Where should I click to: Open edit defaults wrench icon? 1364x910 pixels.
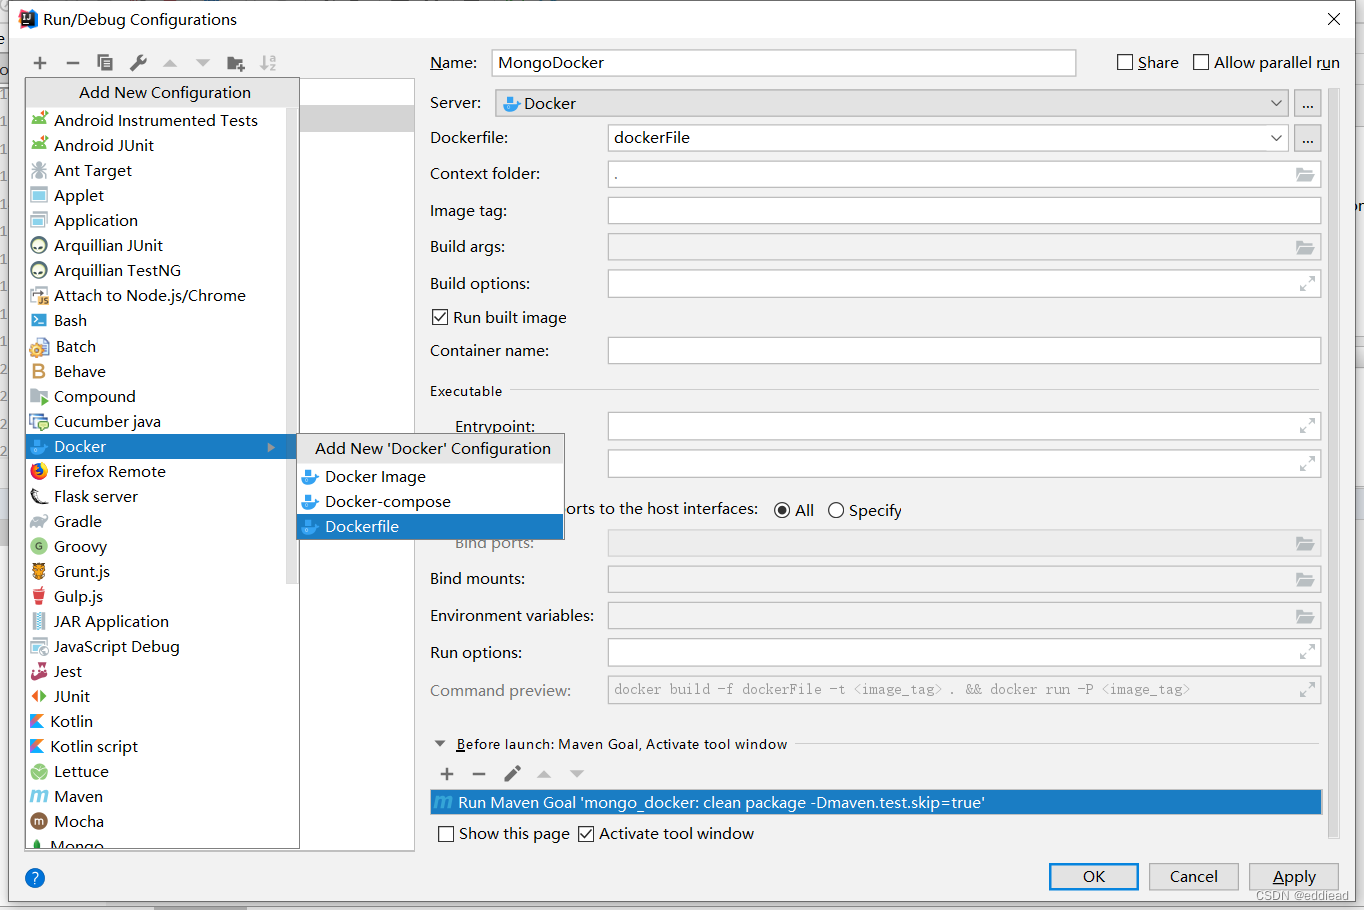138,63
